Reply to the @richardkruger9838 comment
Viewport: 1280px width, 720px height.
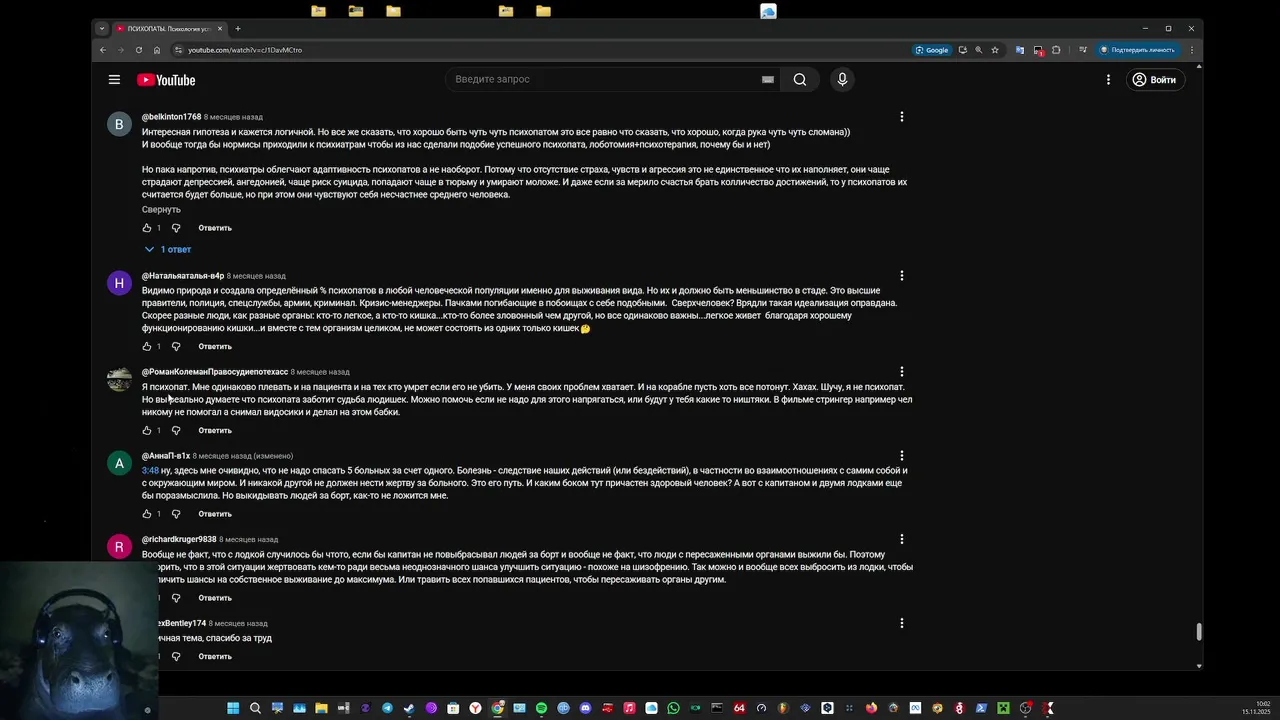(x=215, y=598)
